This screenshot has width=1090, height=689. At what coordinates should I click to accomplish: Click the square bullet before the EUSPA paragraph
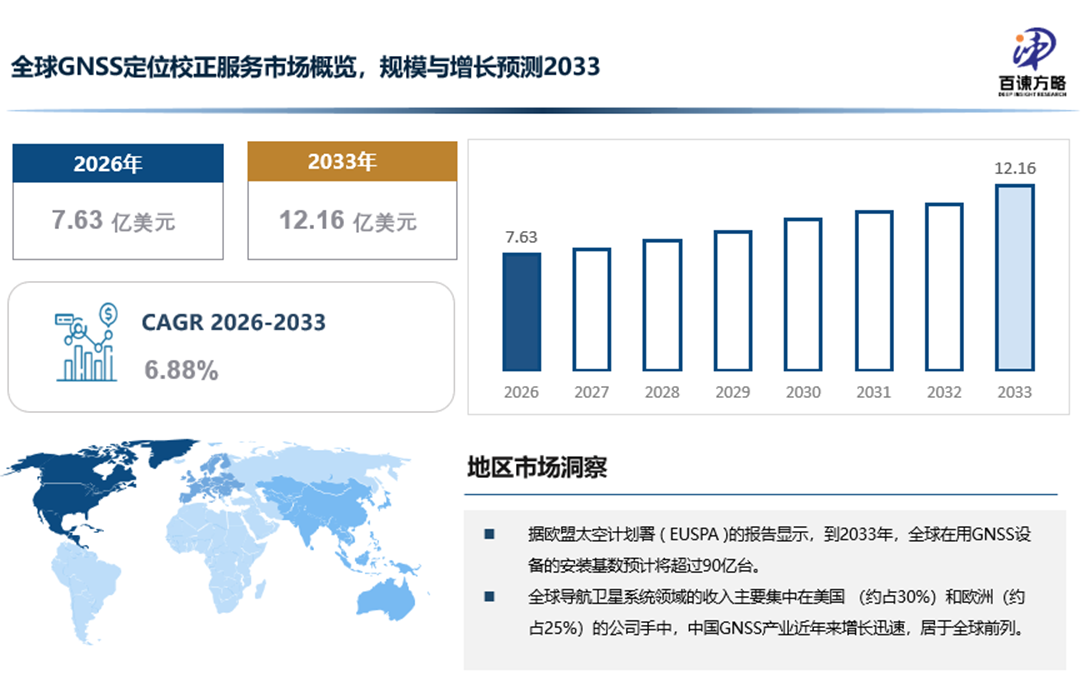[489, 534]
